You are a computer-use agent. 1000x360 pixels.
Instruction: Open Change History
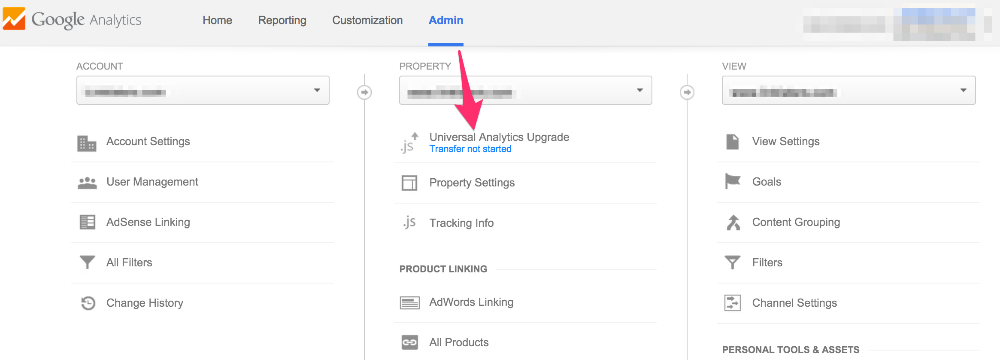tap(145, 303)
